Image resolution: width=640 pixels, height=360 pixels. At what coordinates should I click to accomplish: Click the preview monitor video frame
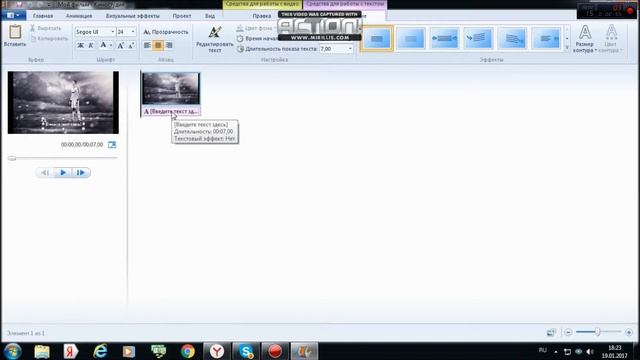pyautogui.click(x=63, y=102)
